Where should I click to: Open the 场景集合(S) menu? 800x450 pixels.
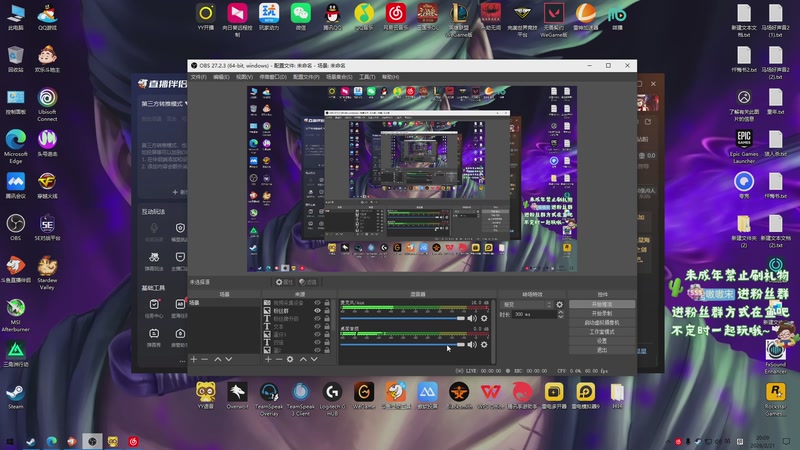pos(339,77)
